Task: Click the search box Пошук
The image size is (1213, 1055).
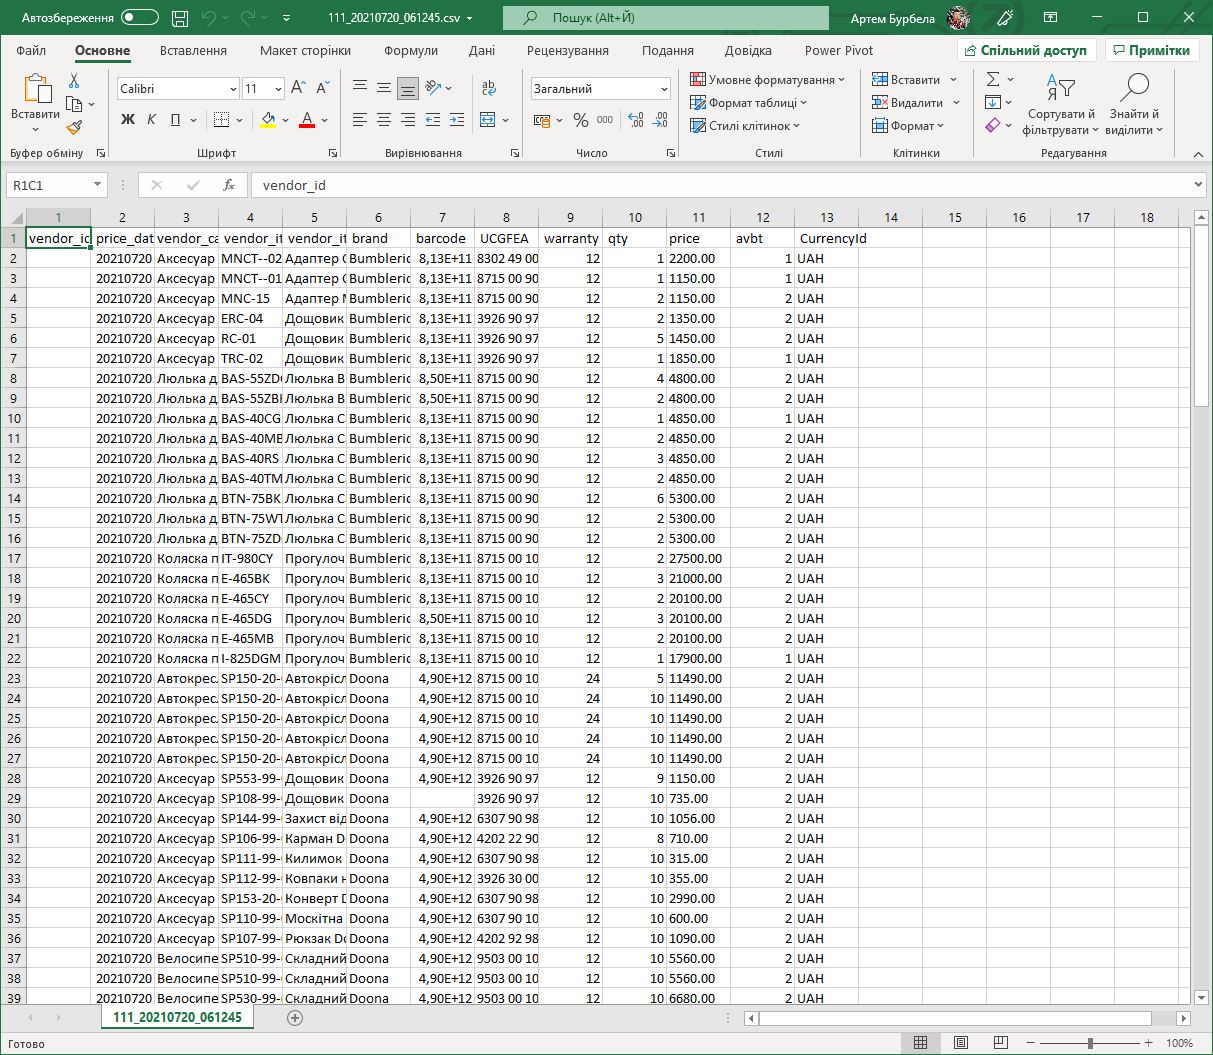Action: click(x=665, y=18)
